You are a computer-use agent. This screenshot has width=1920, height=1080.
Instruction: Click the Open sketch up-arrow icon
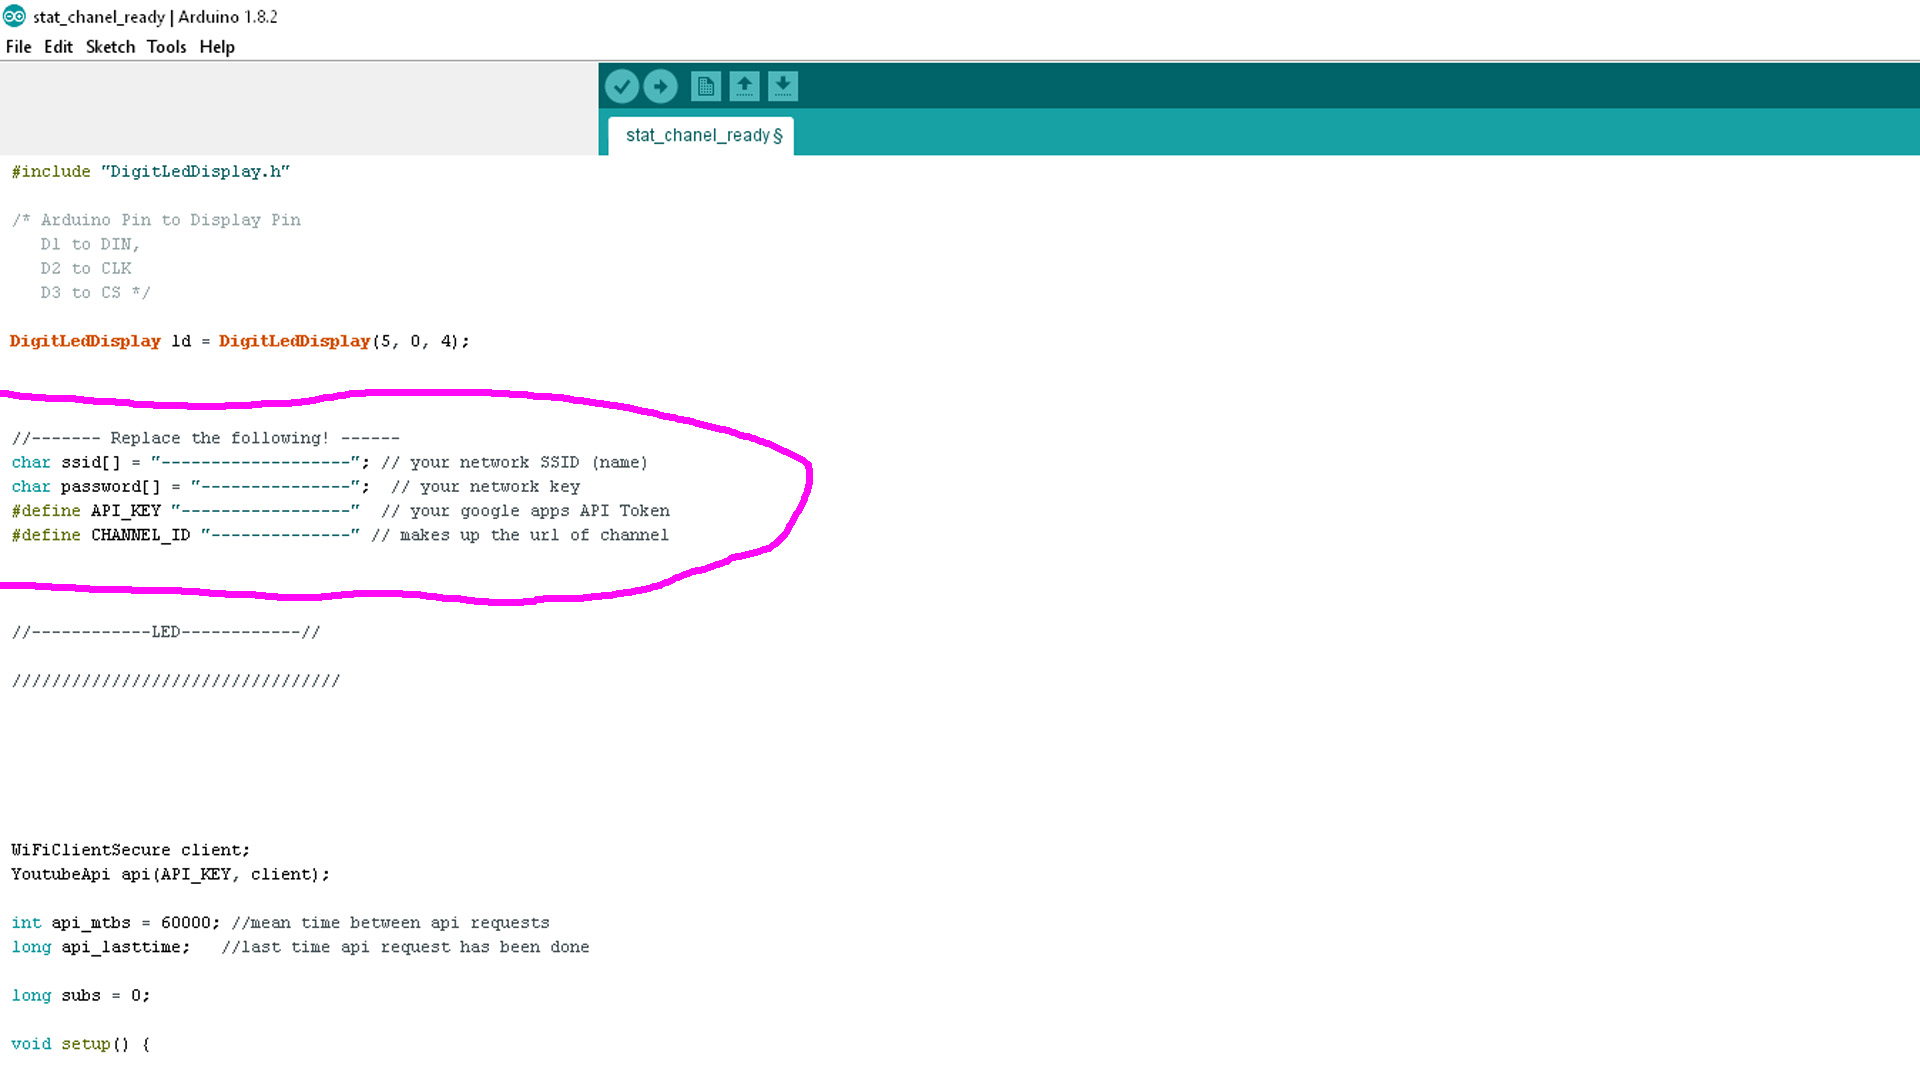pyautogui.click(x=744, y=87)
